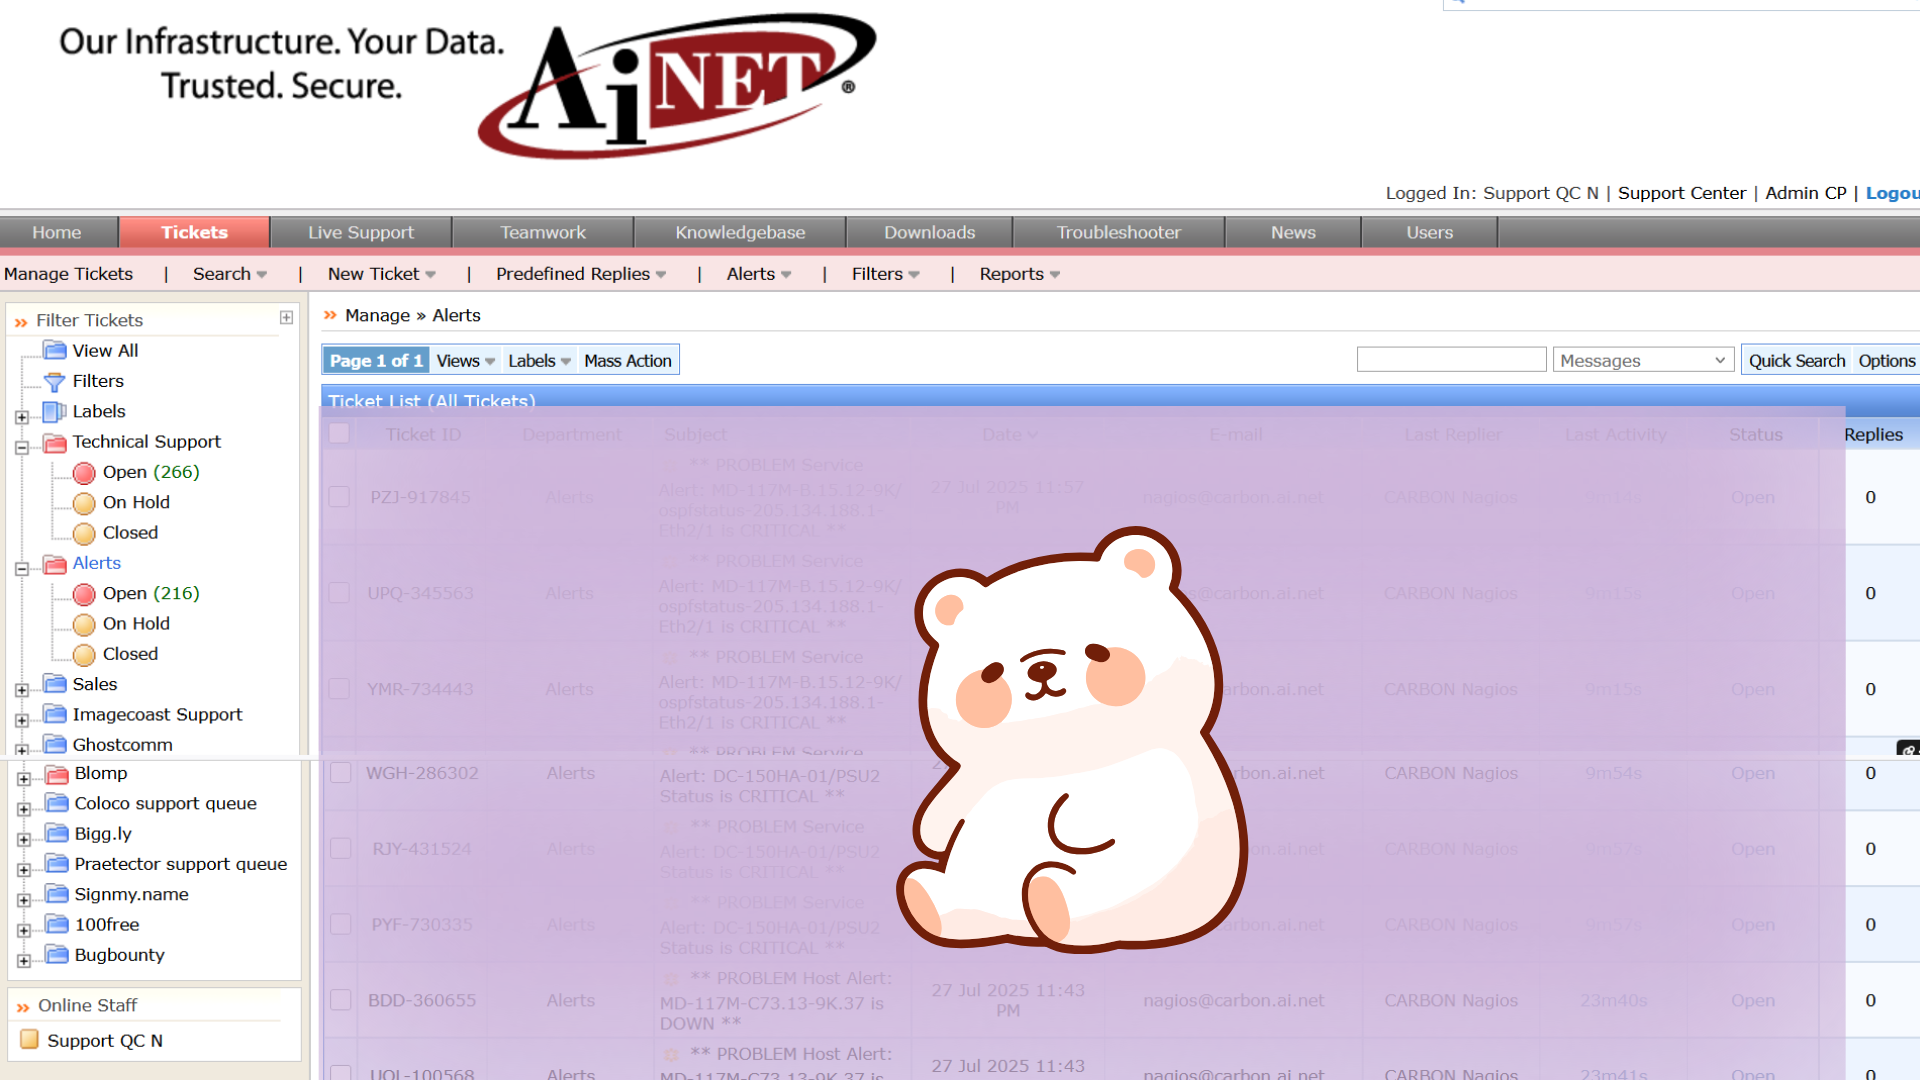The height and width of the screenshot is (1080, 1920).
Task: Sort tickets by the Replies column
Action: coord(1873,434)
